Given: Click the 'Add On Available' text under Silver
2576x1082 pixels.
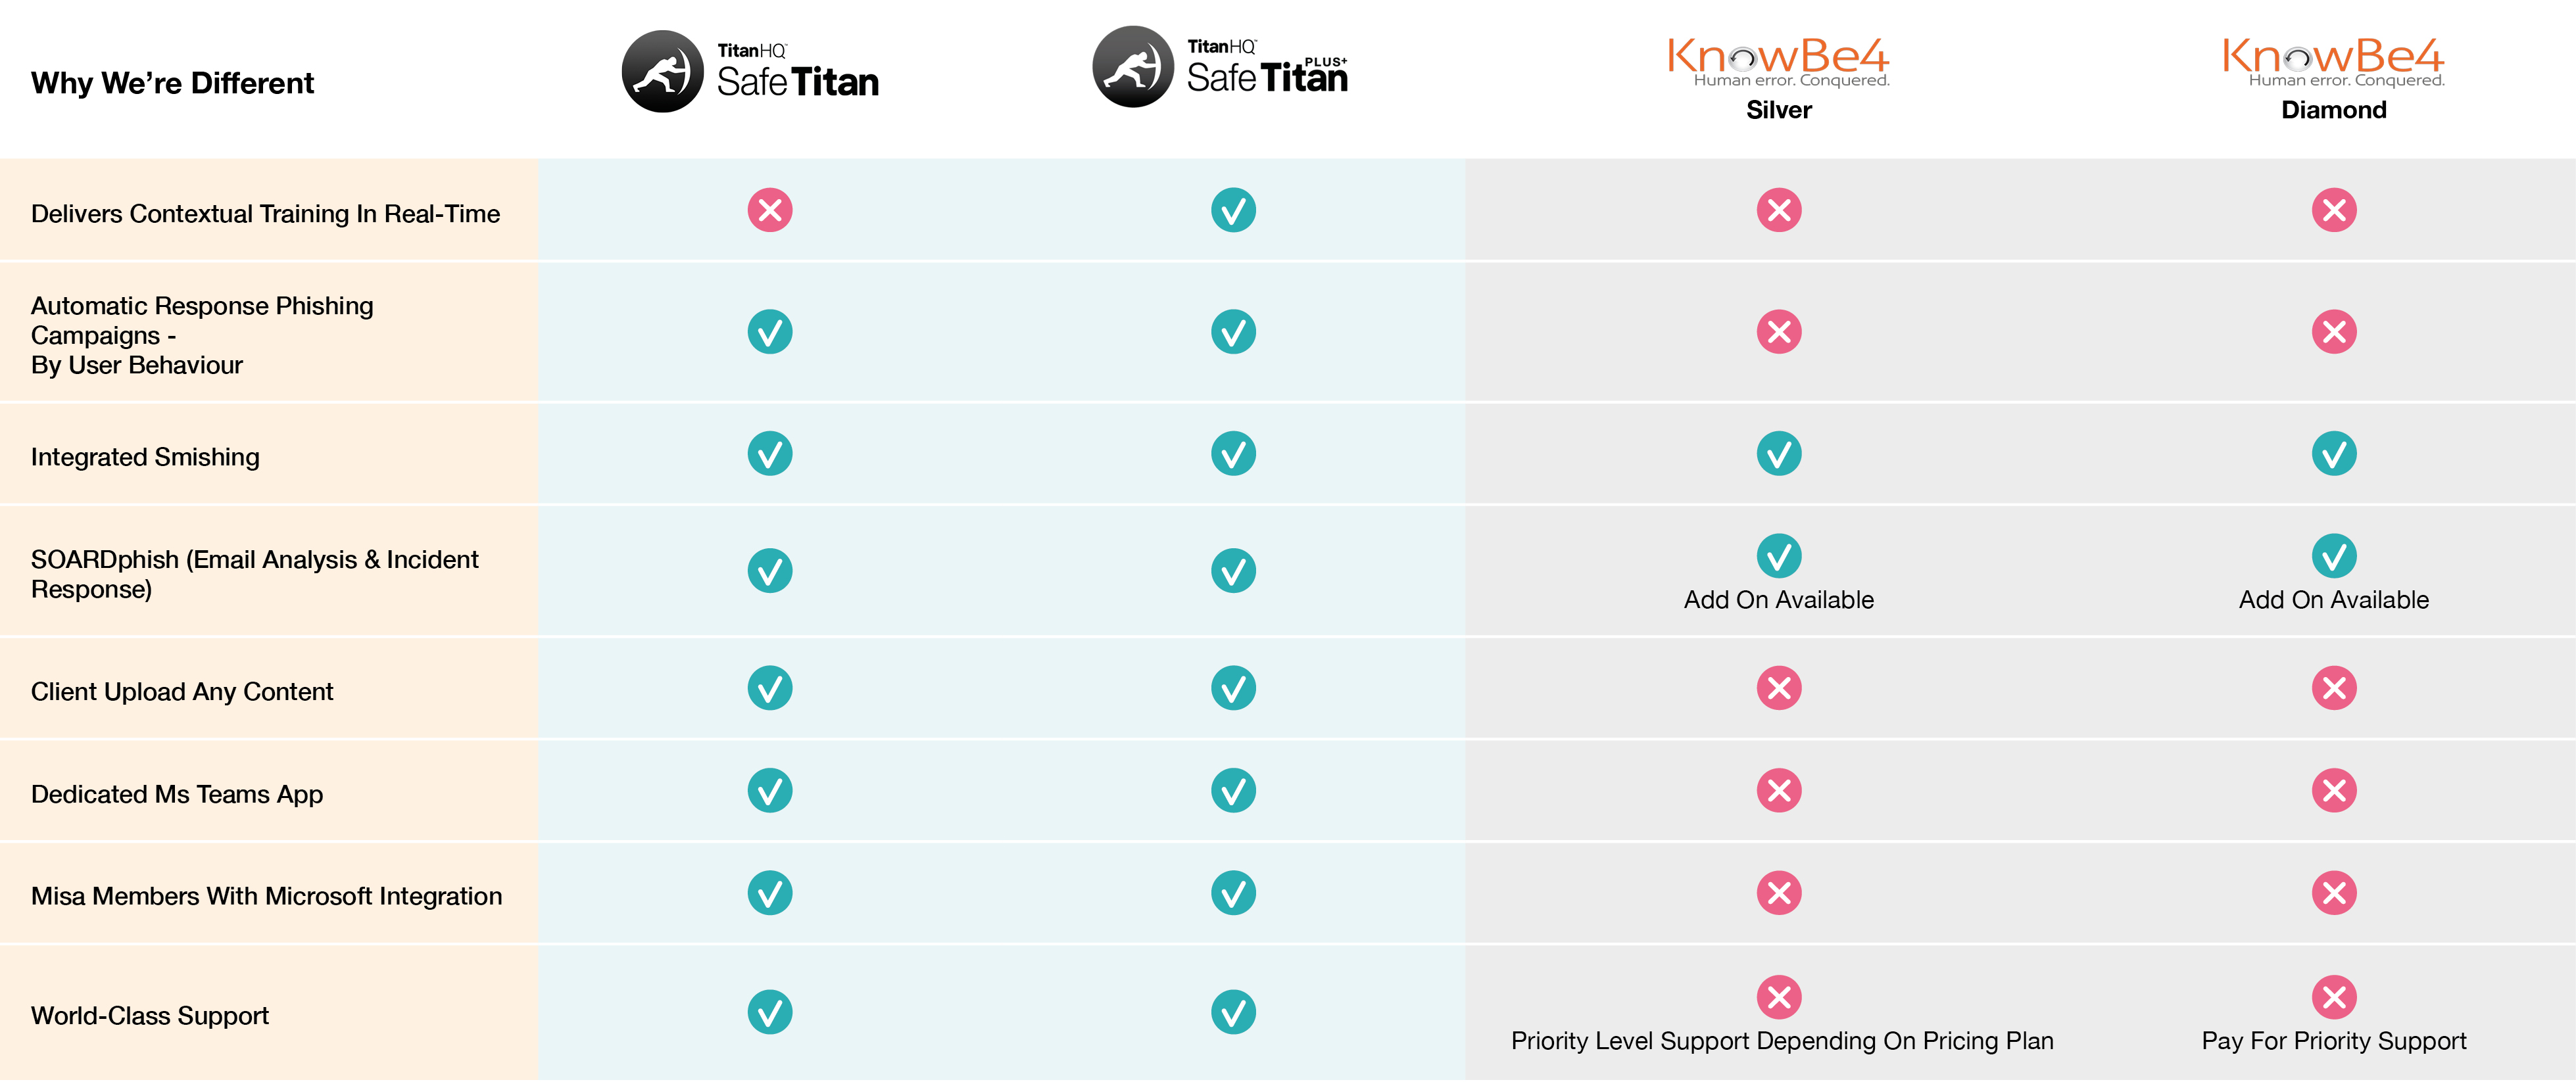Looking at the screenshot, I should (x=1779, y=600).
